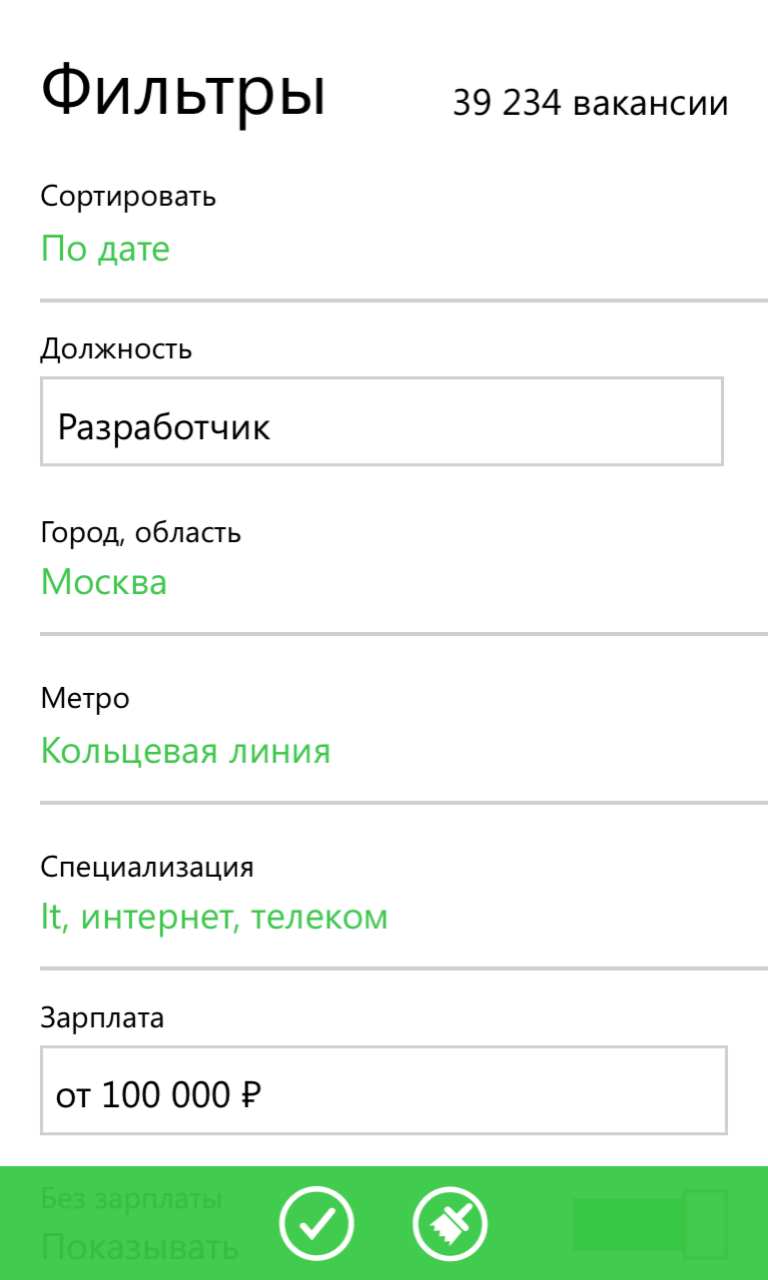Tap the Фильтры page title
The width and height of the screenshot is (768, 1280).
[x=183, y=90]
